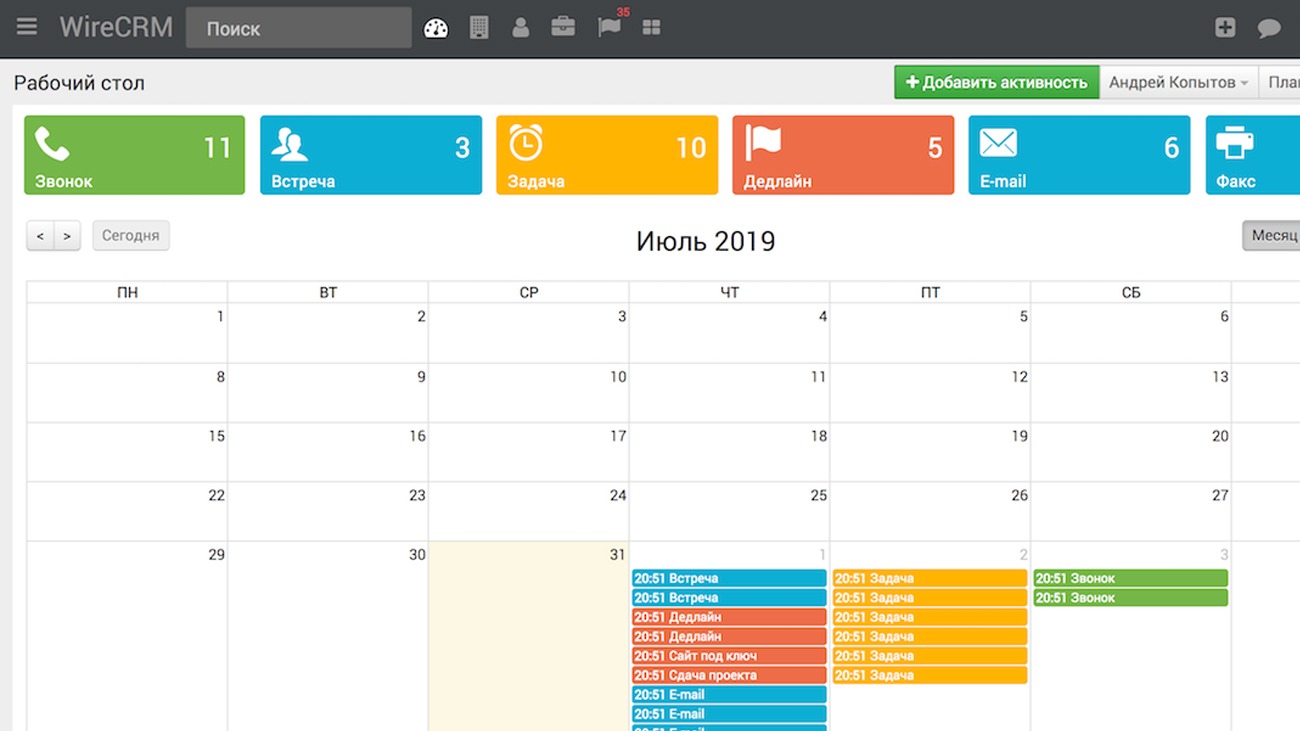This screenshot has height=731, width=1300.
Task: Select the orange Дедлайн tile
Action: pos(843,155)
